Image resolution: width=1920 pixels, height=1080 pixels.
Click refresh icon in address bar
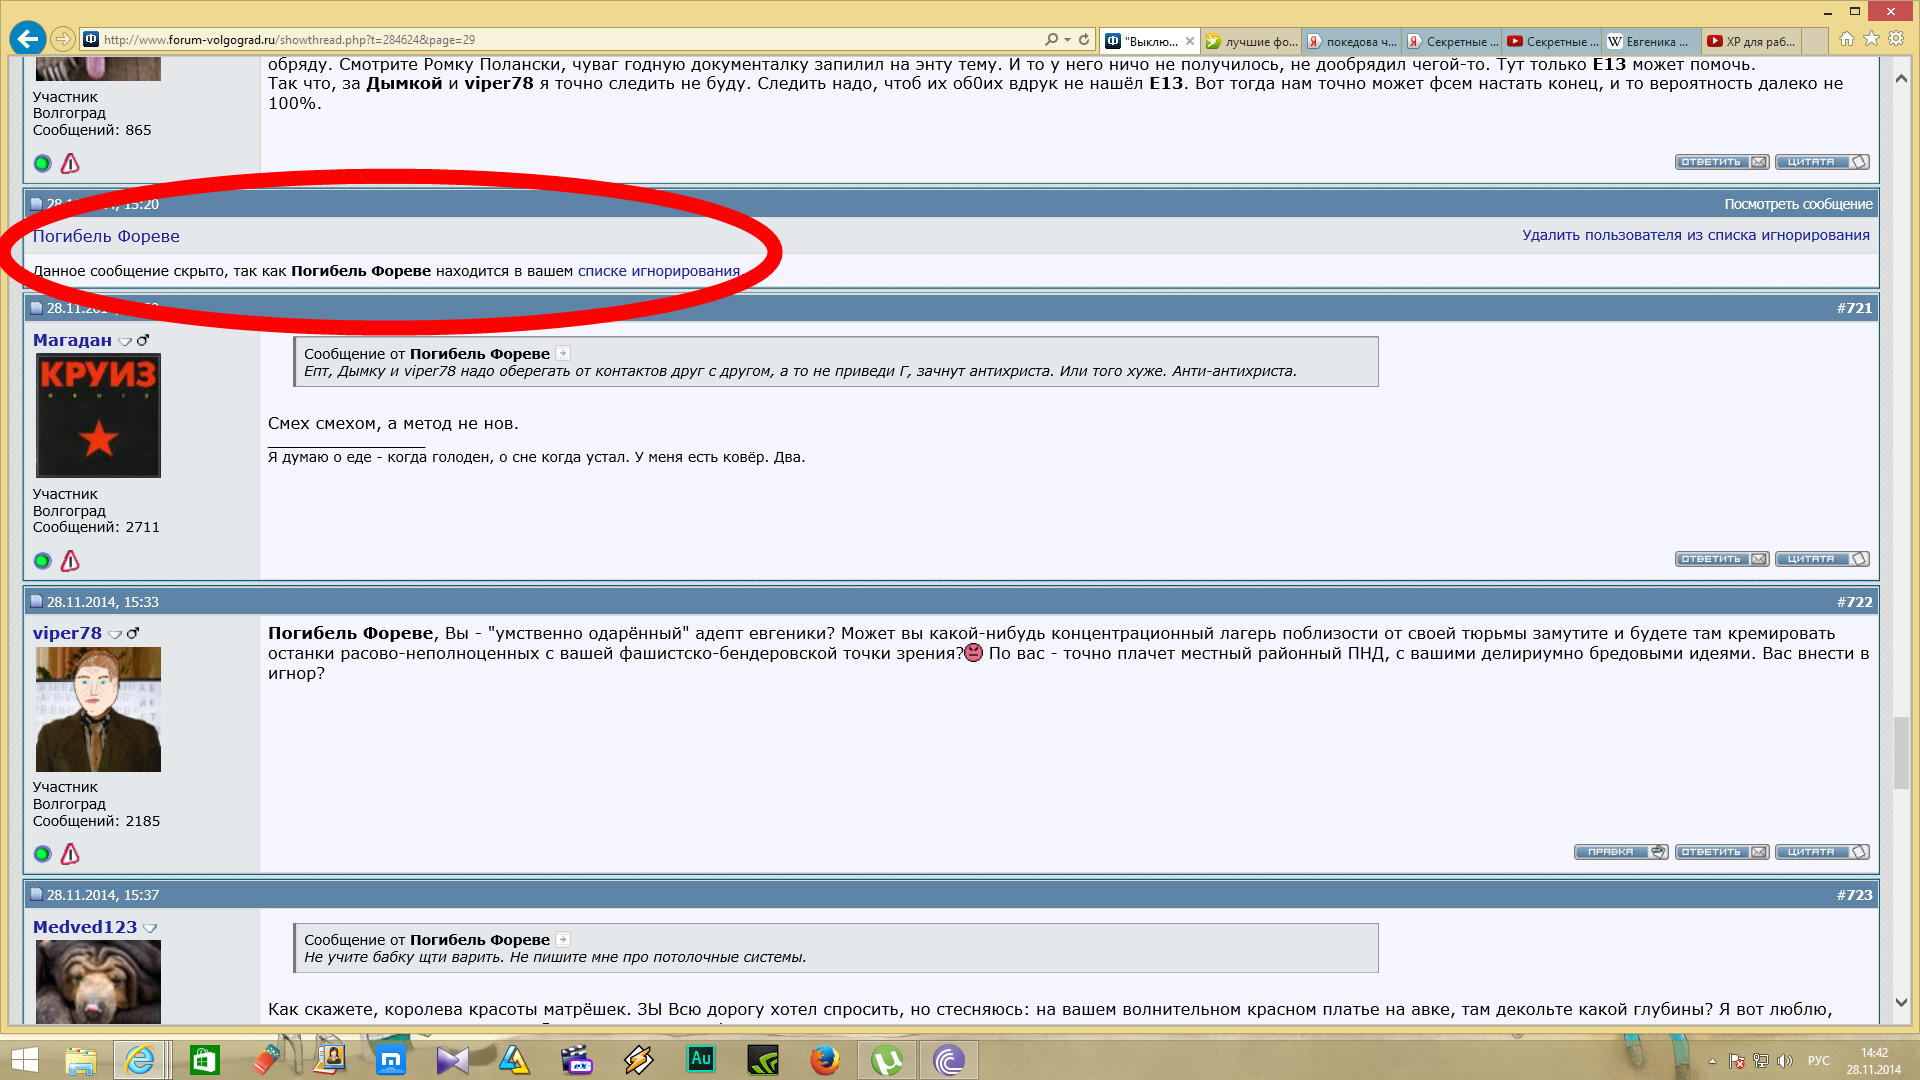[1084, 40]
